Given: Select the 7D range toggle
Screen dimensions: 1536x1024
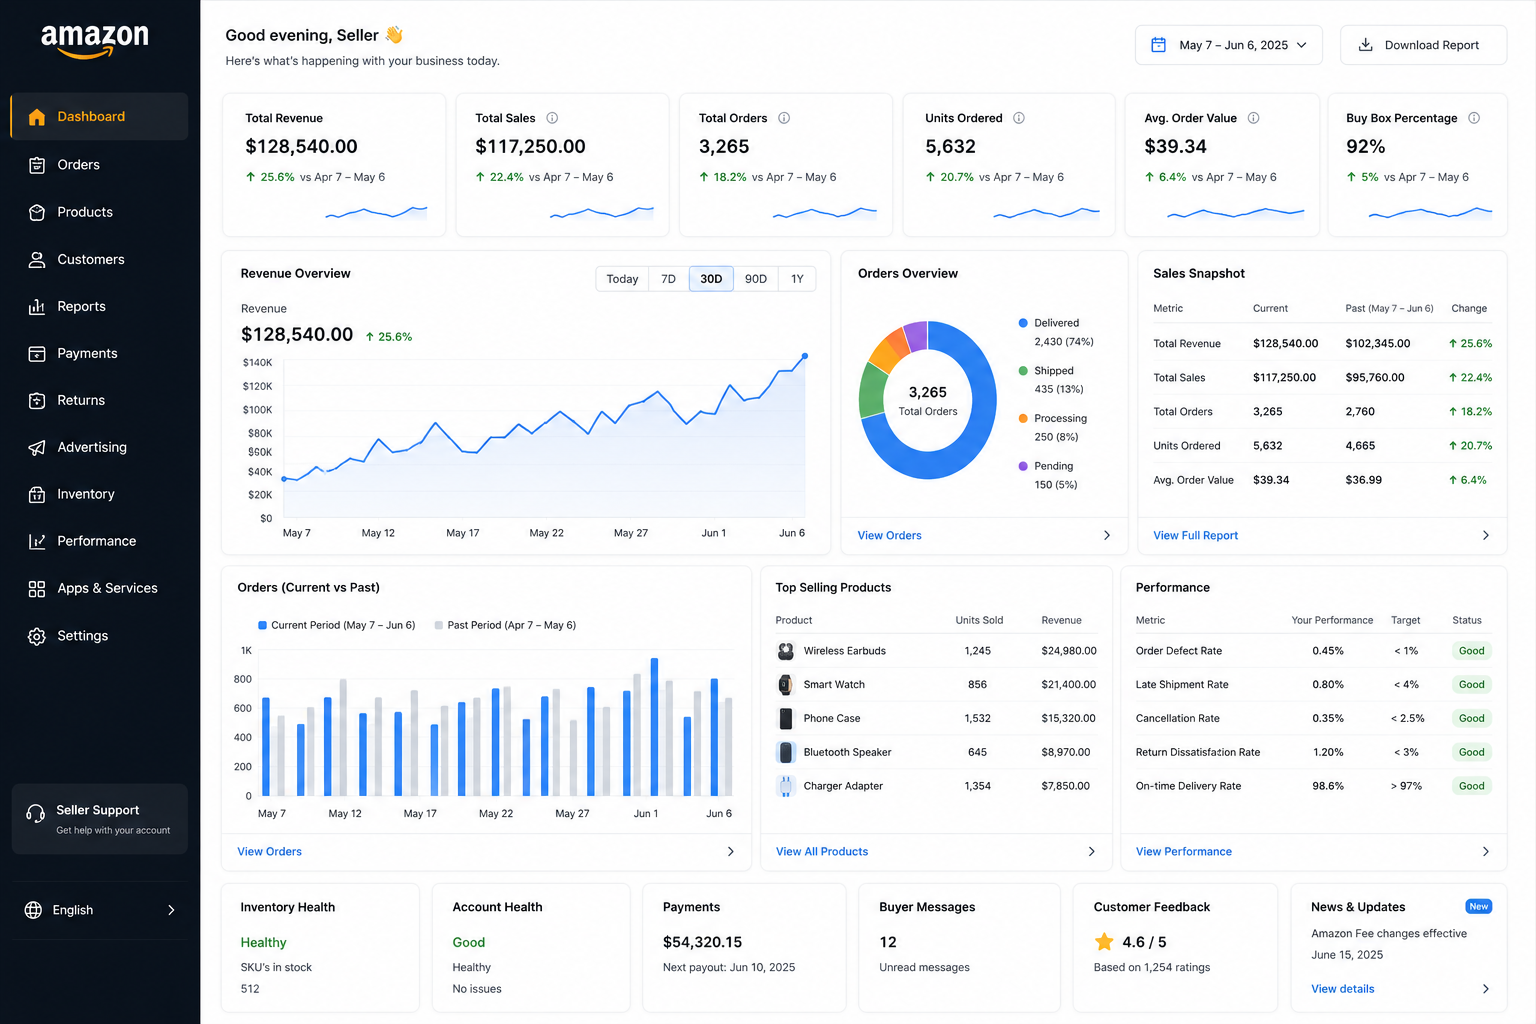Looking at the screenshot, I should pos(669,279).
